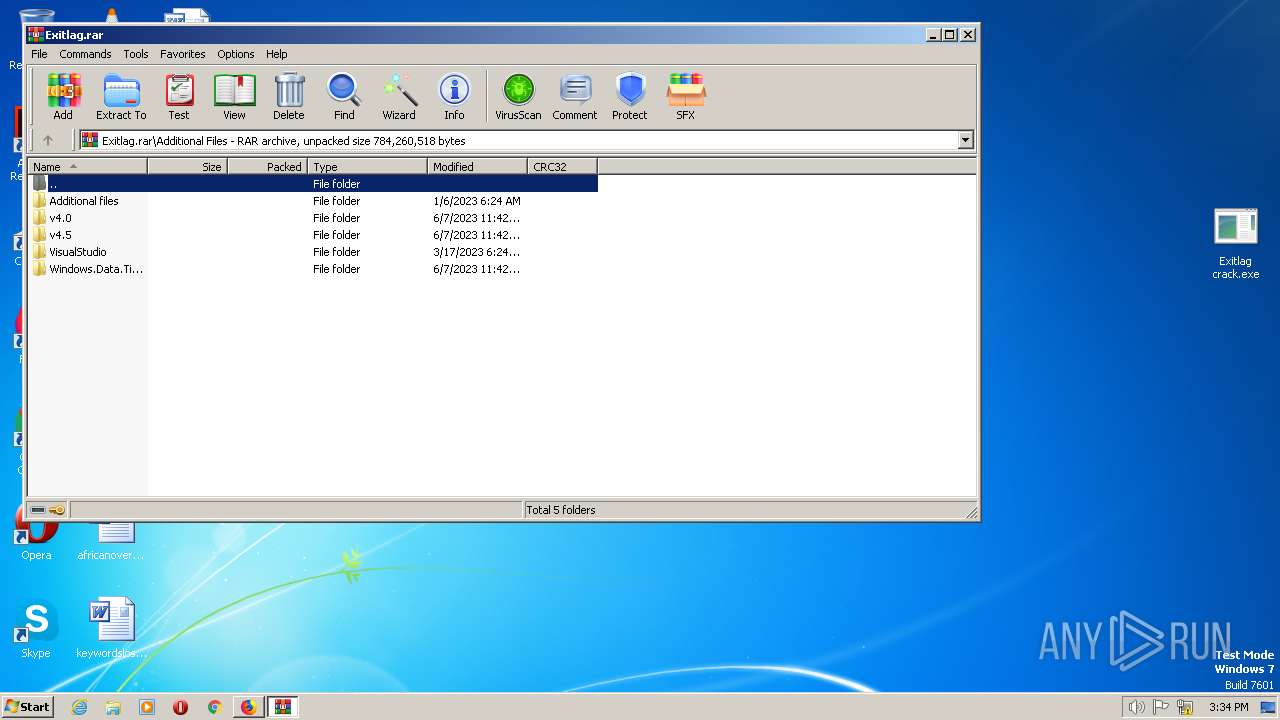This screenshot has height=720, width=1280.
Task: Click the Protect shield icon
Action: click(630, 97)
